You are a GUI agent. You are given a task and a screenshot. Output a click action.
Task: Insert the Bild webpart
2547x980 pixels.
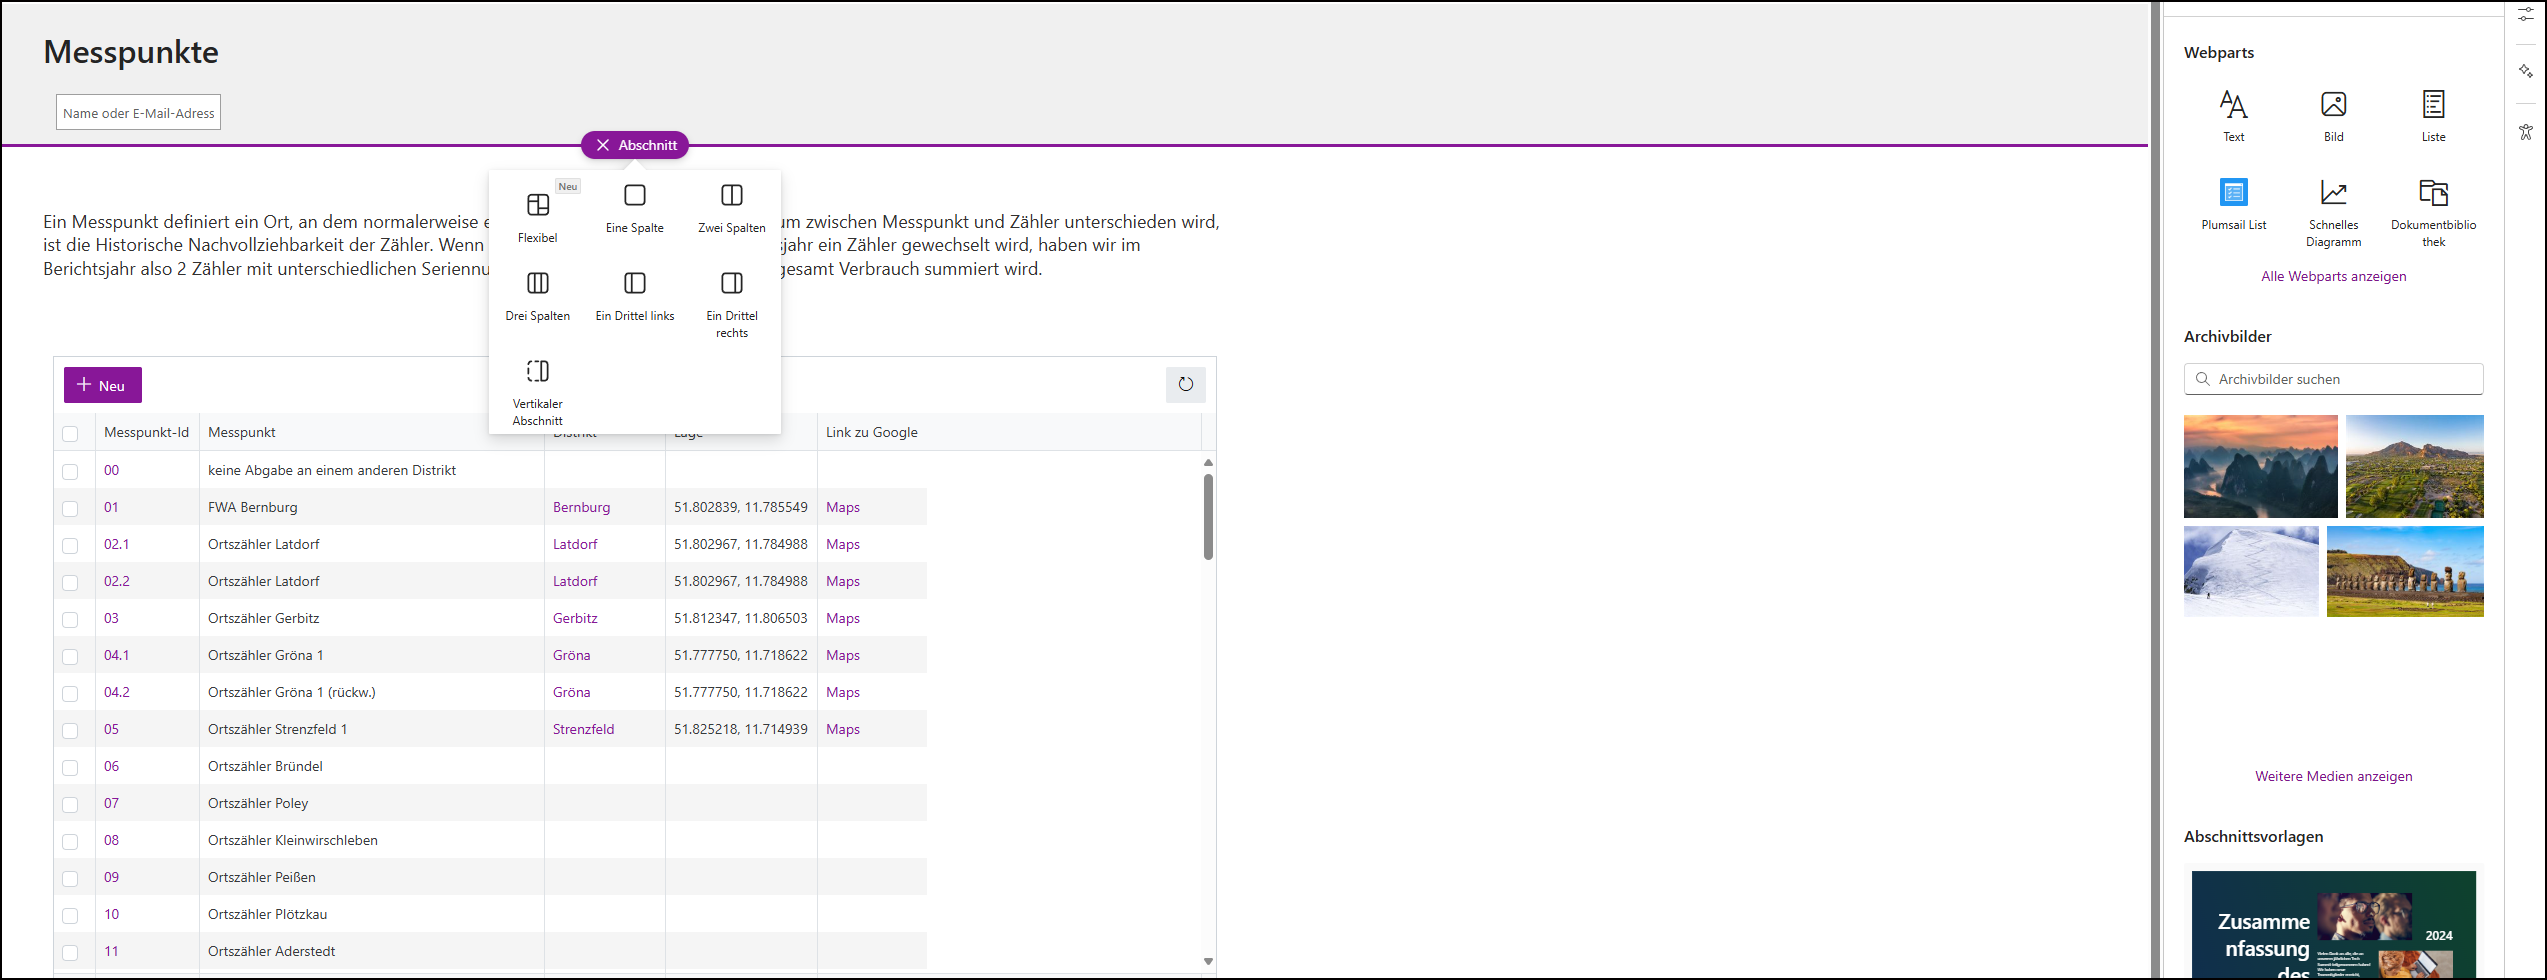point(2333,115)
